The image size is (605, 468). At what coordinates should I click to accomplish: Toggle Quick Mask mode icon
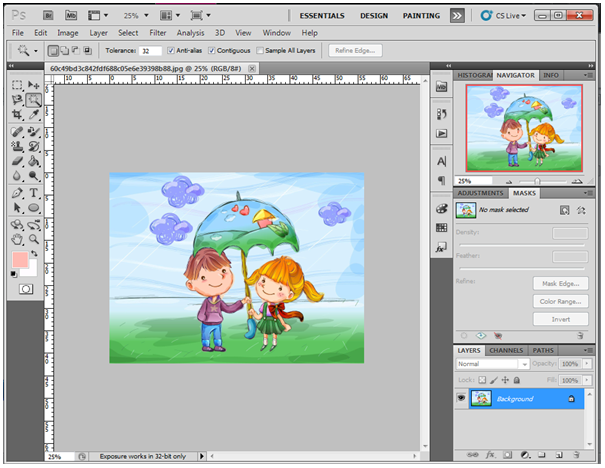pos(25,288)
